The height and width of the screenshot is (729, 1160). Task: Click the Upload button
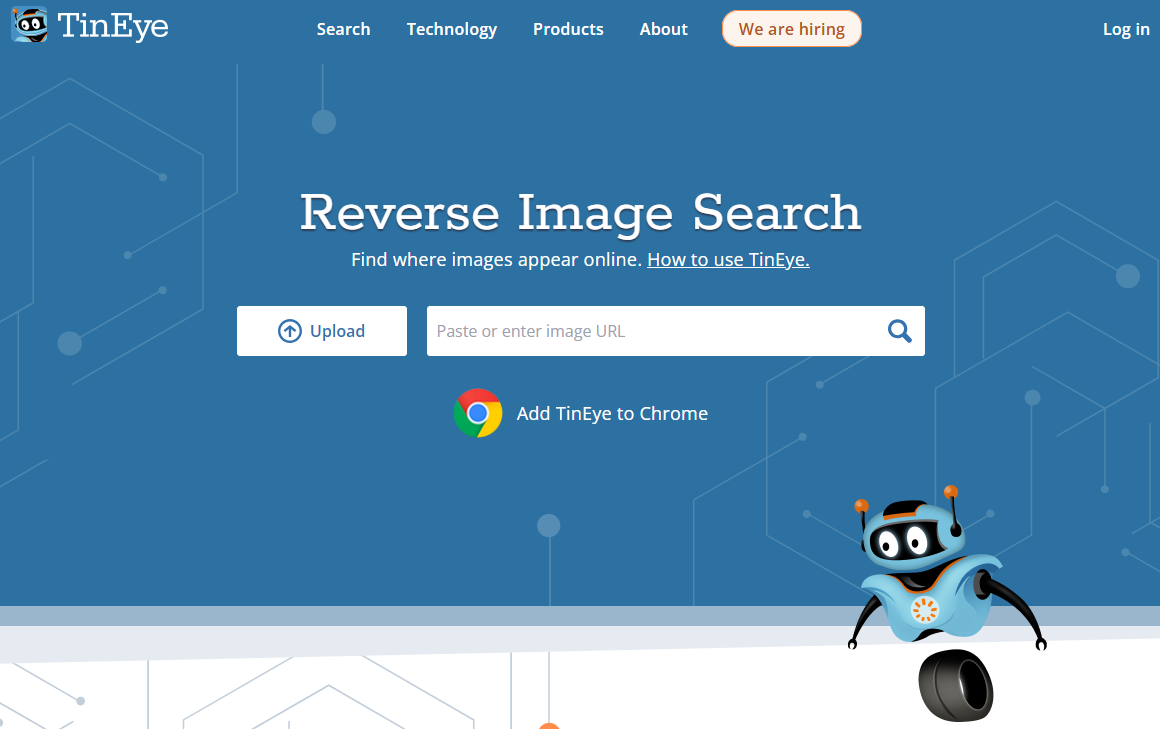322,331
